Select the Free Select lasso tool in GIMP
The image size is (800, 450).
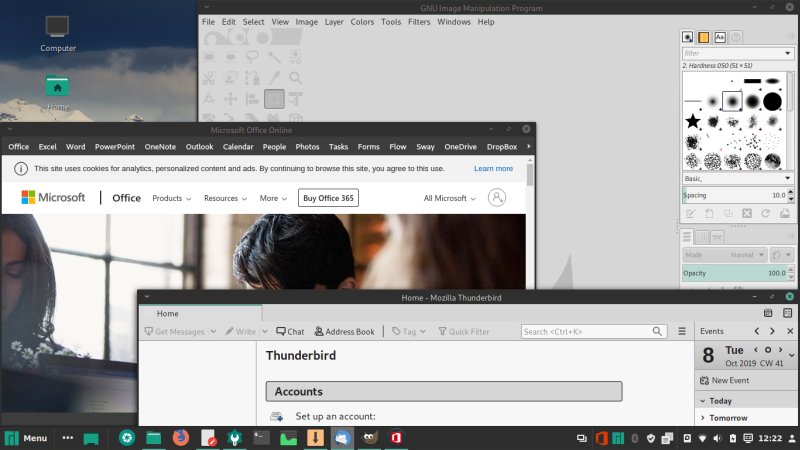[252, 57]
